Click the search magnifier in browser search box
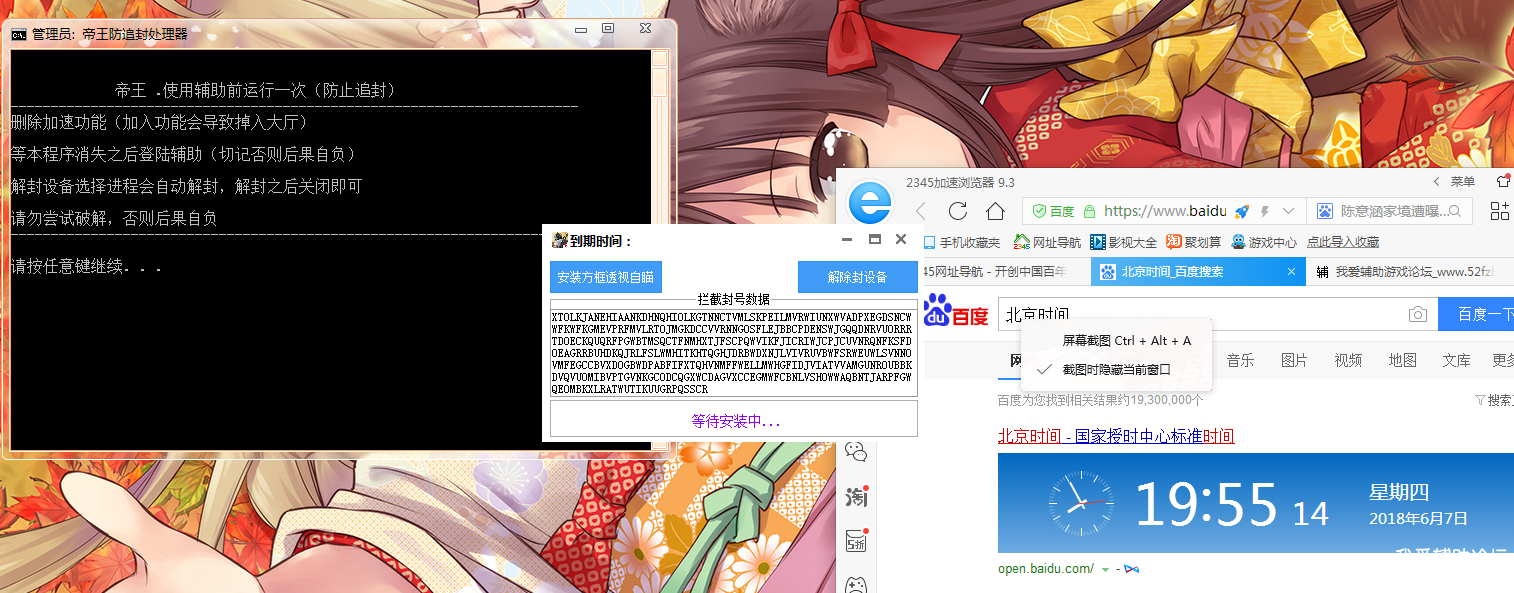1514x593 pixels. pyautogui.click(x=1454, y=211)
